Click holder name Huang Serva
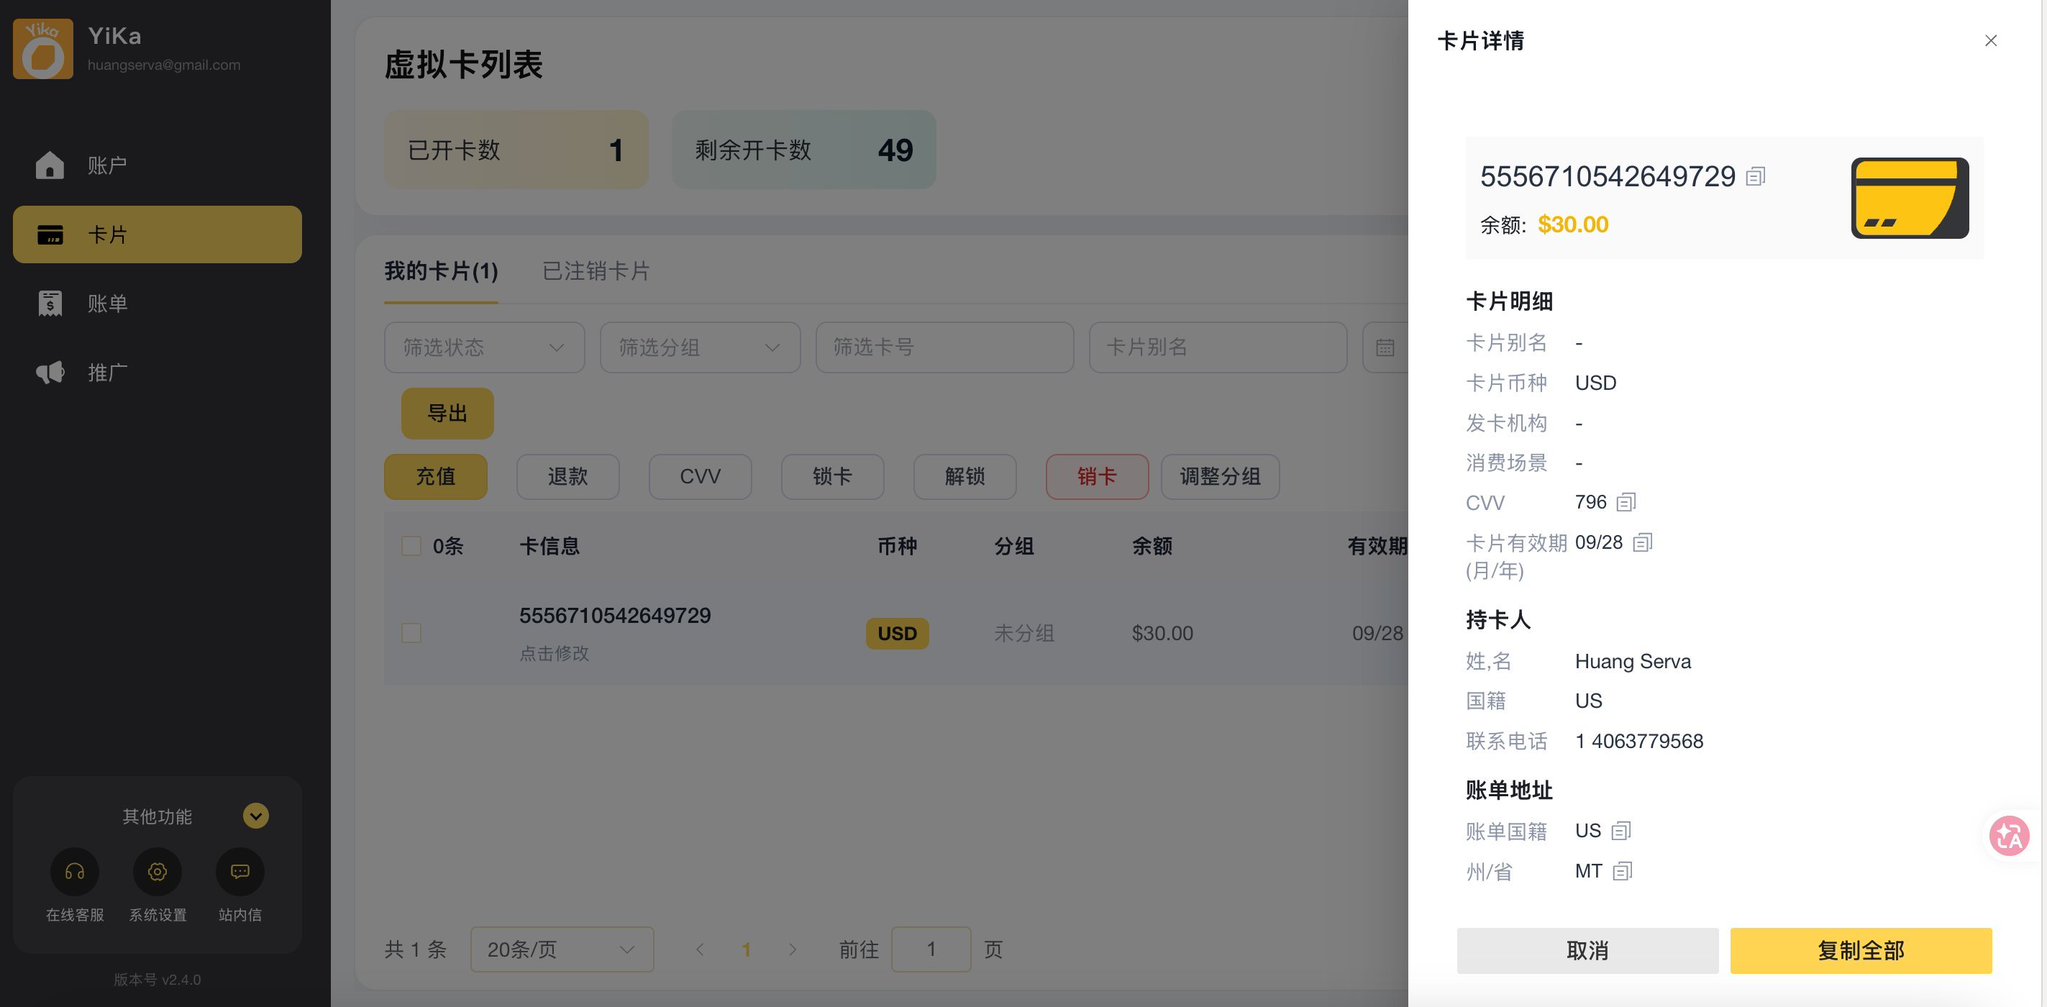The height and width of the screenshot is (1007, 2047). tap(1633, 661)
